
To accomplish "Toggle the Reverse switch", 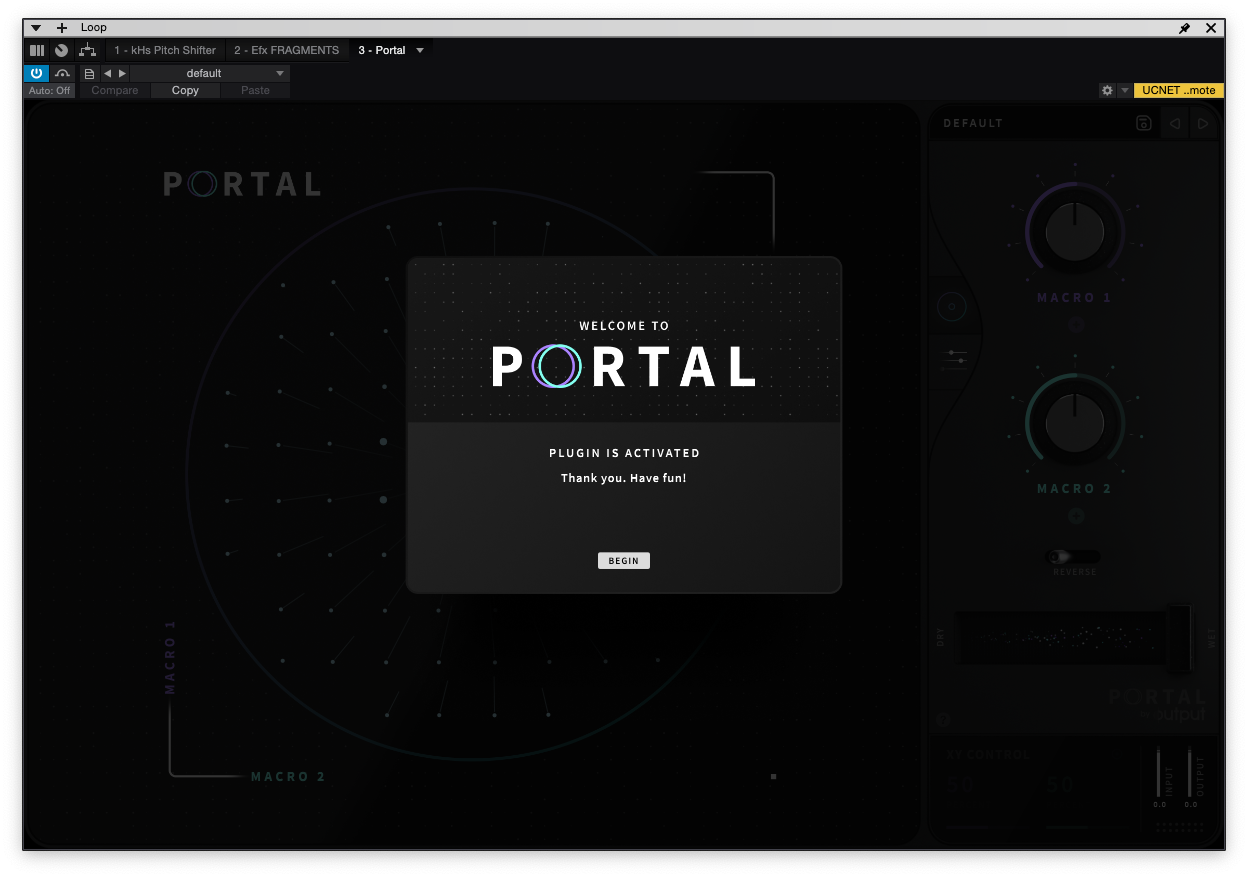I will click(1073, 556).
